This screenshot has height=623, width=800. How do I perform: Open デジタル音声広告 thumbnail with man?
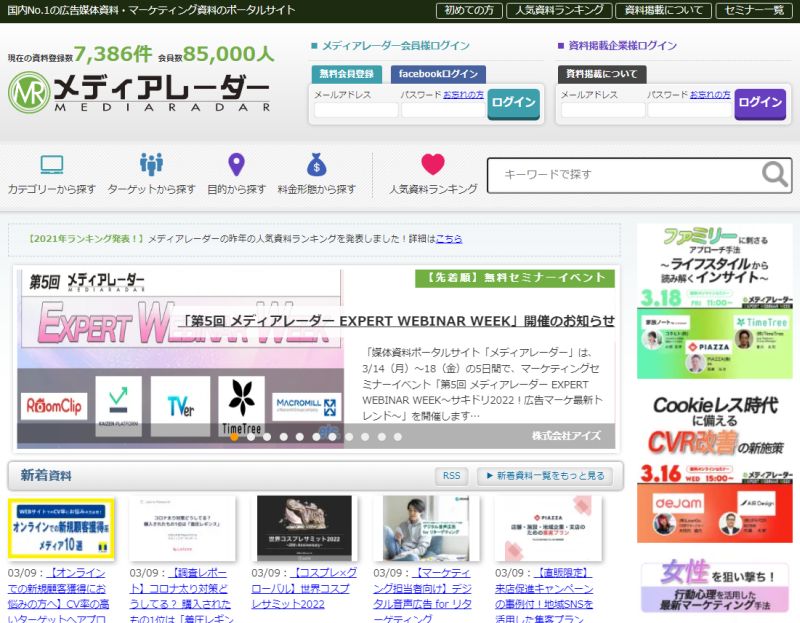click(x=427, y=529)
